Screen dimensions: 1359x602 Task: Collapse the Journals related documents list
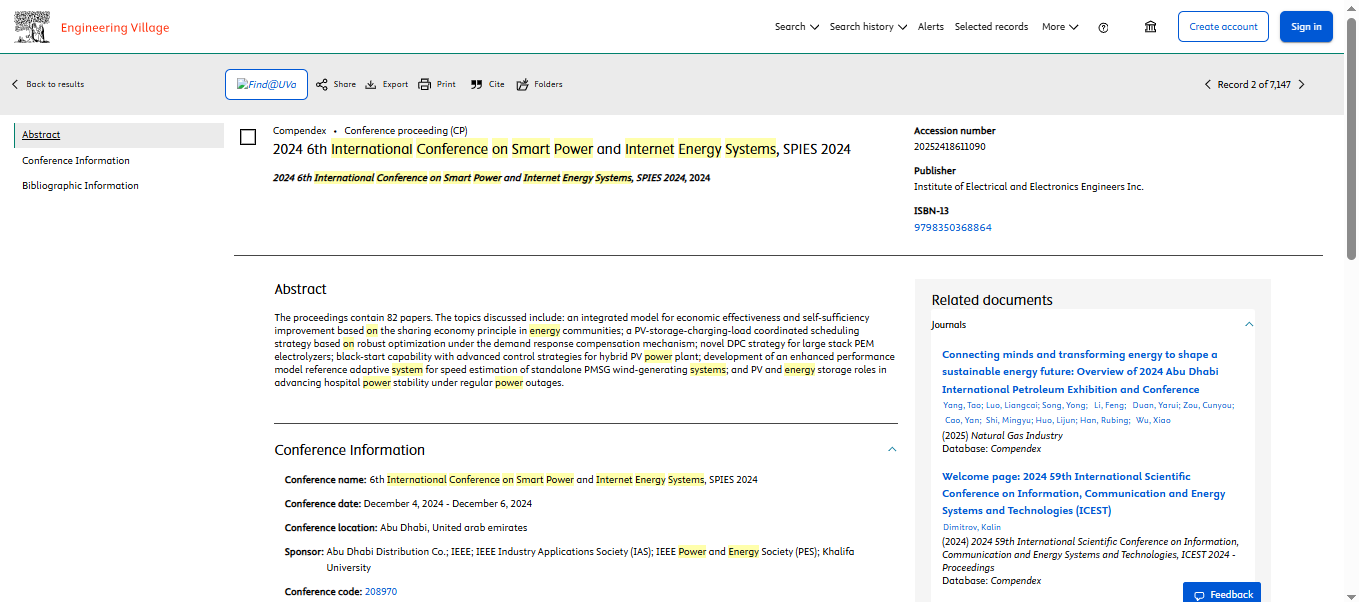[x=1248, y=325]
